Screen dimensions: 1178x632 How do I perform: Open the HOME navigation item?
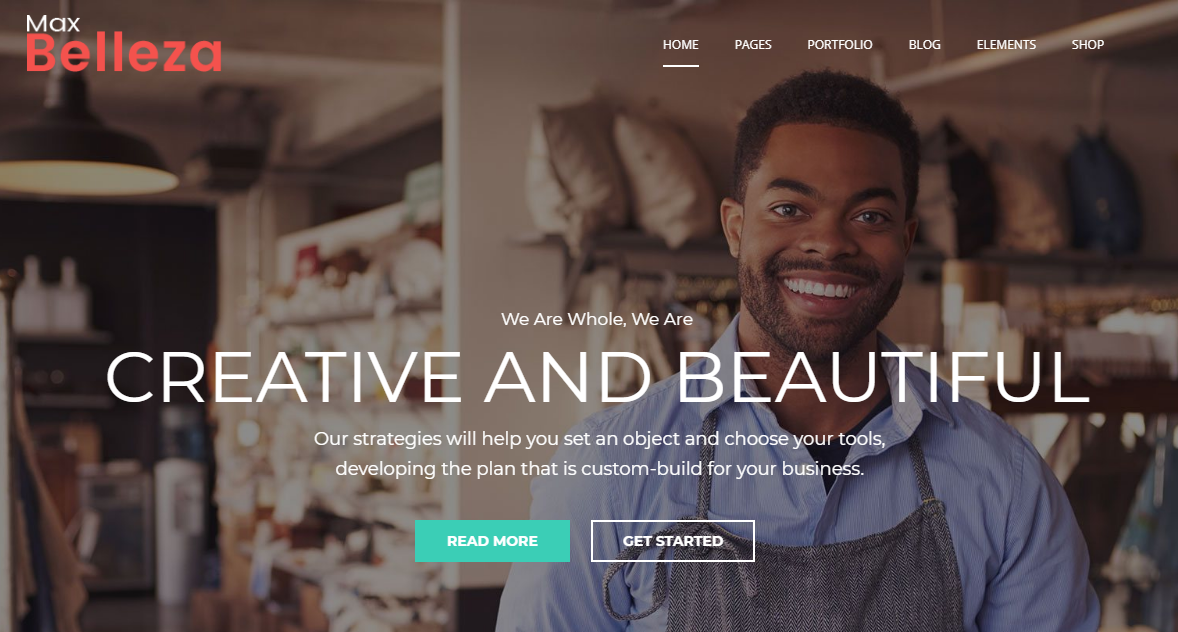681,44
